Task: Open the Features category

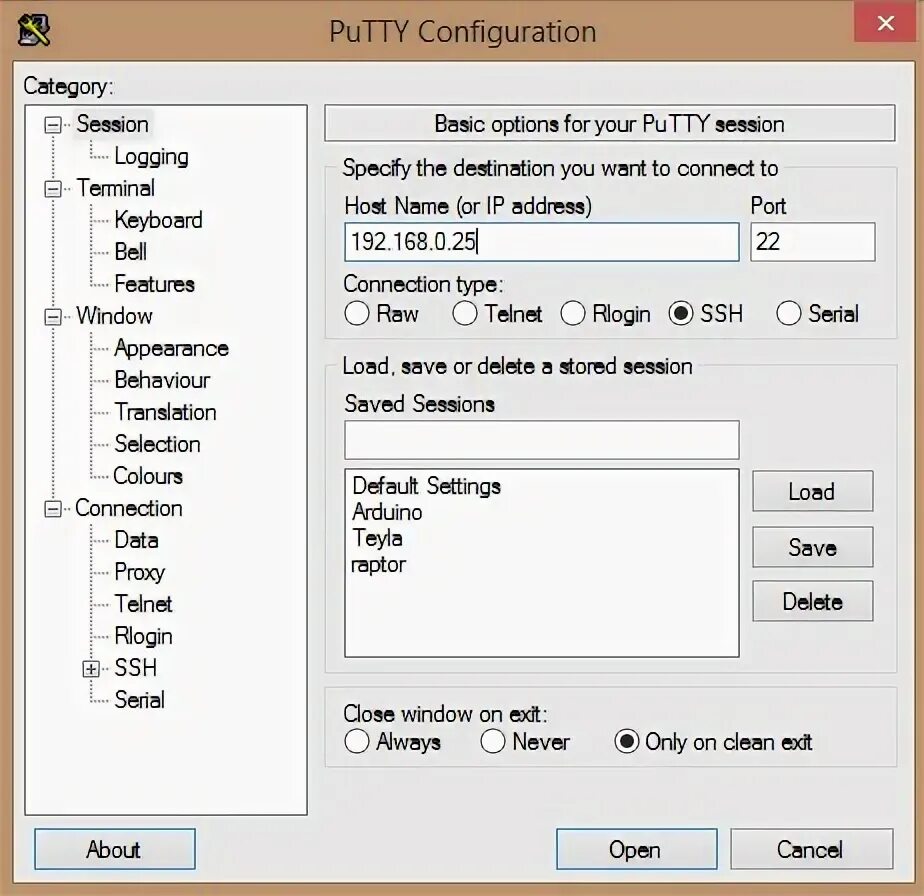Action: click(x=154, y=284)
